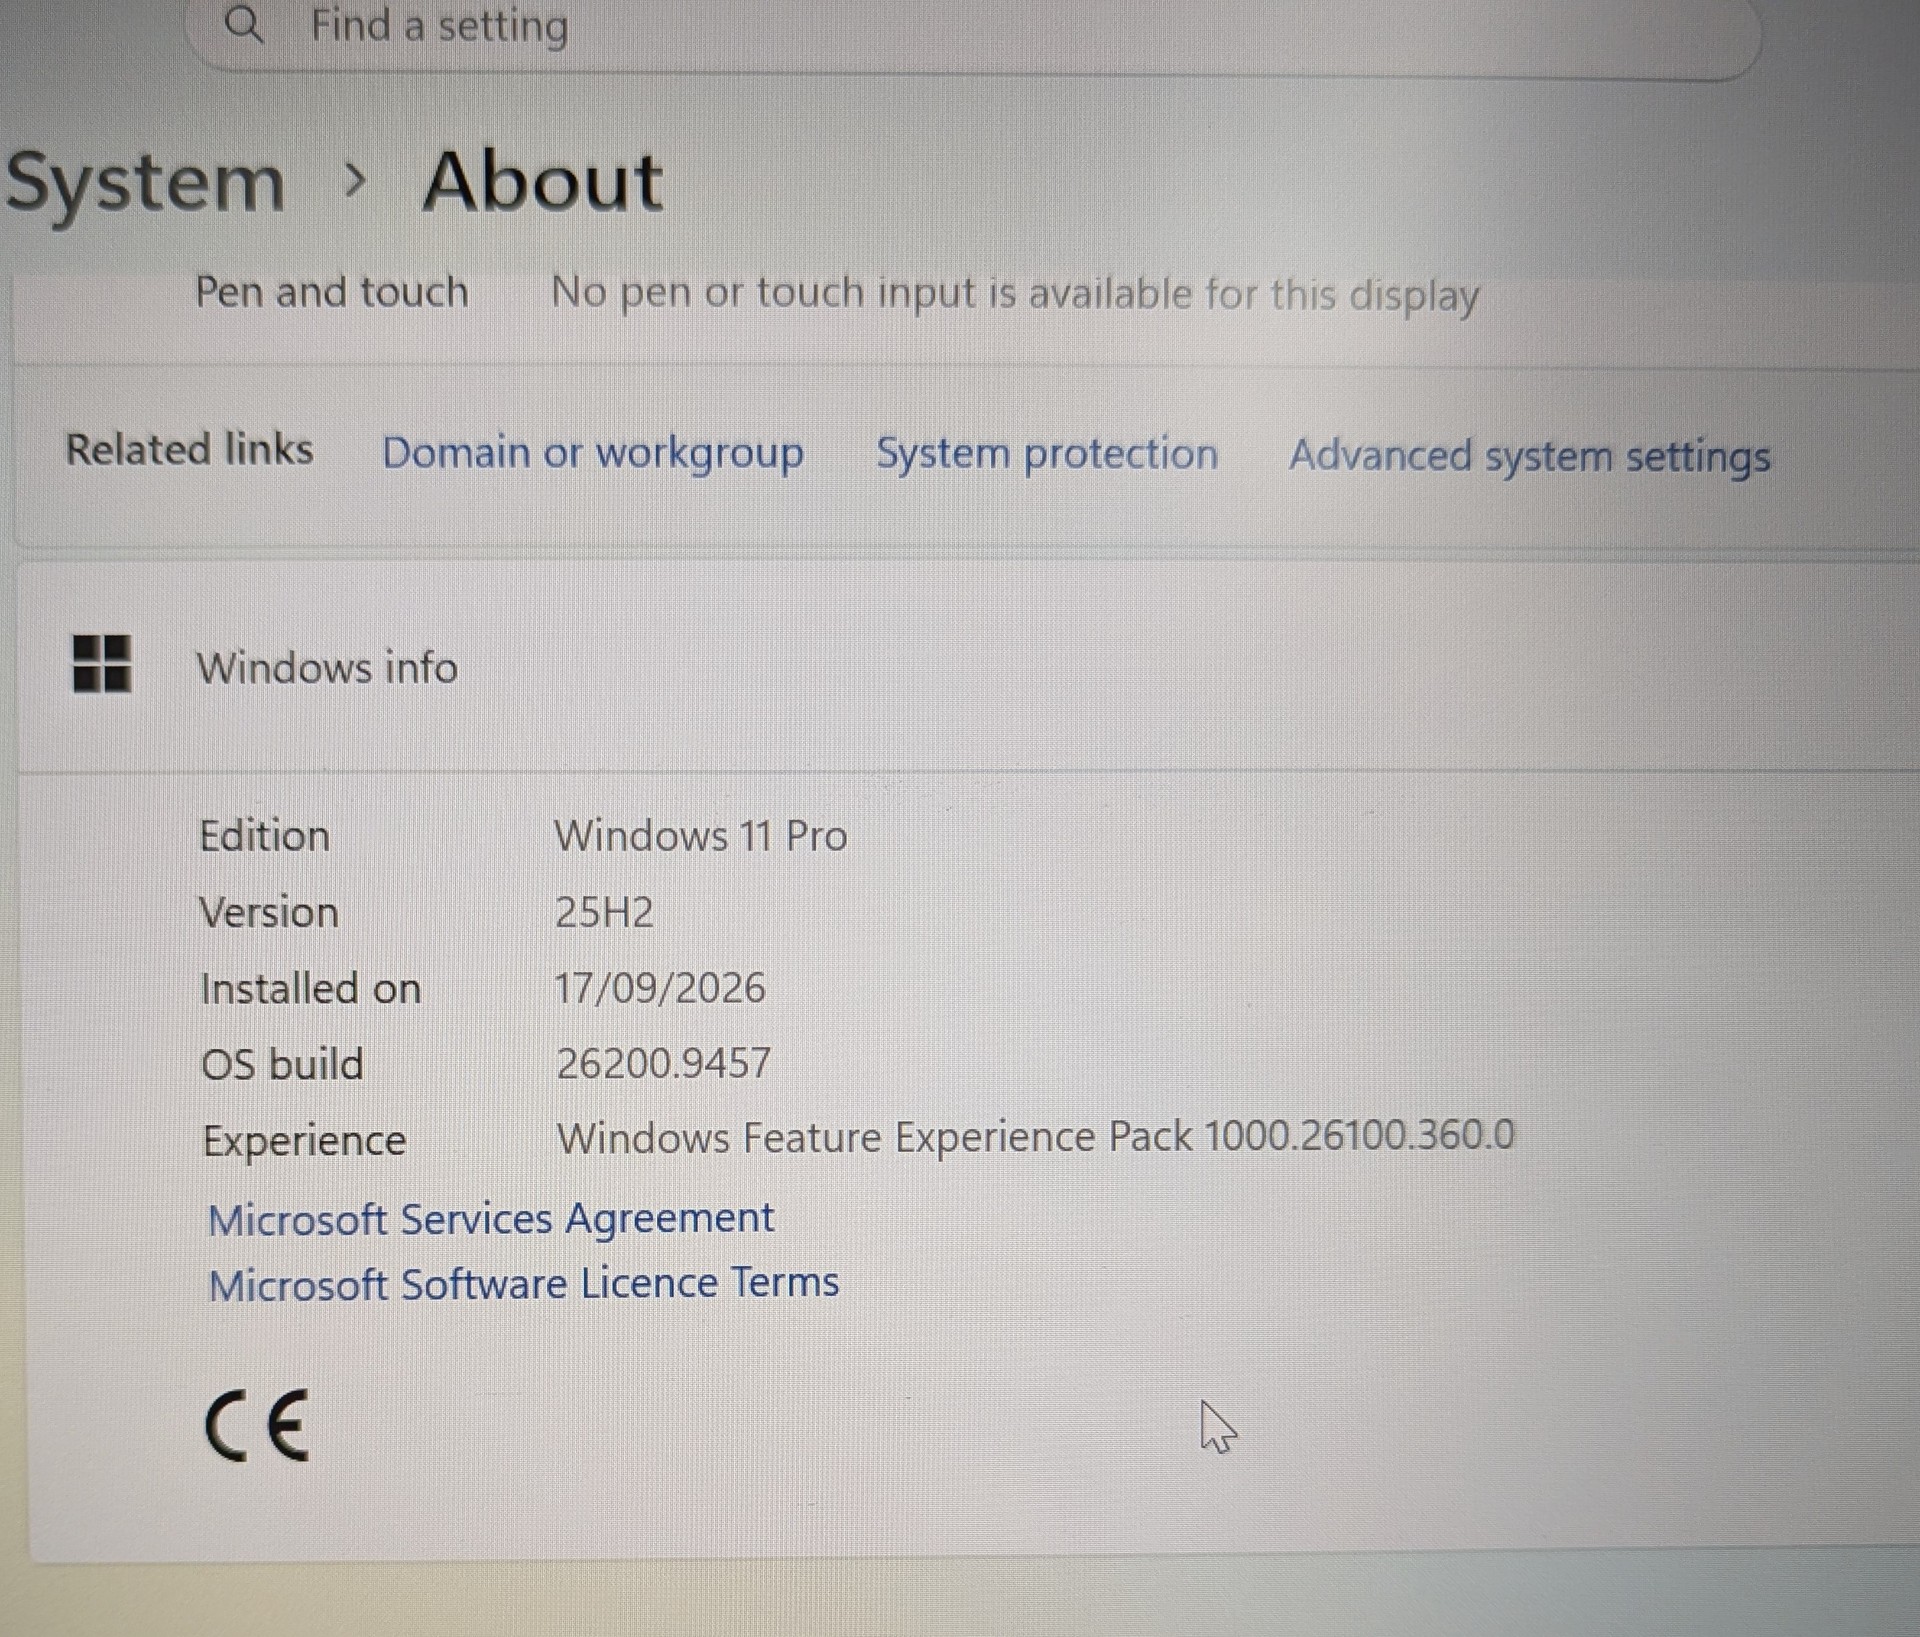1920x1637 pixels.
Task: Open Microsoft Software Licence Terms
Action: pos(524,1284)
